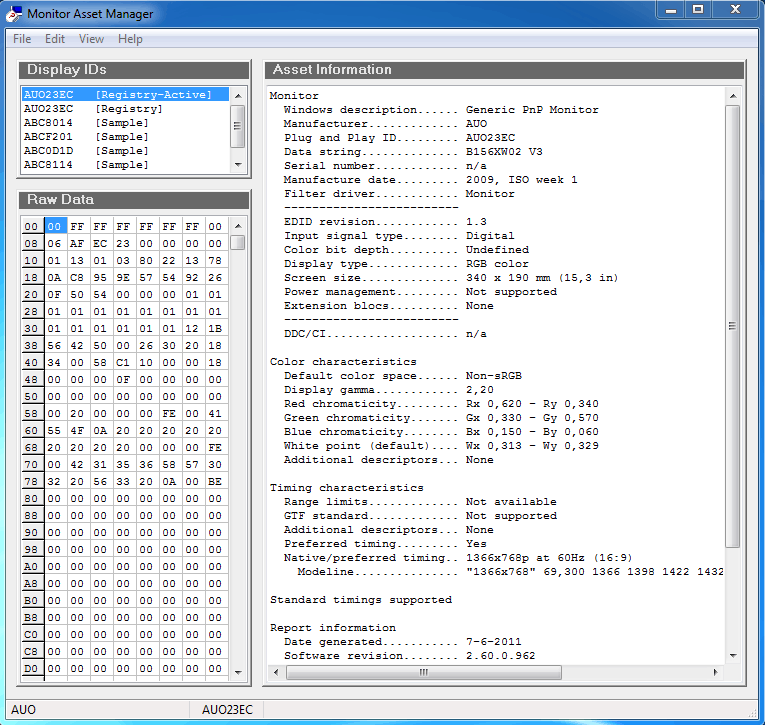This screenshot has height=725, width=765.
Task: Select ABC8114 [Sample] display ID
Action: [125, 165]
